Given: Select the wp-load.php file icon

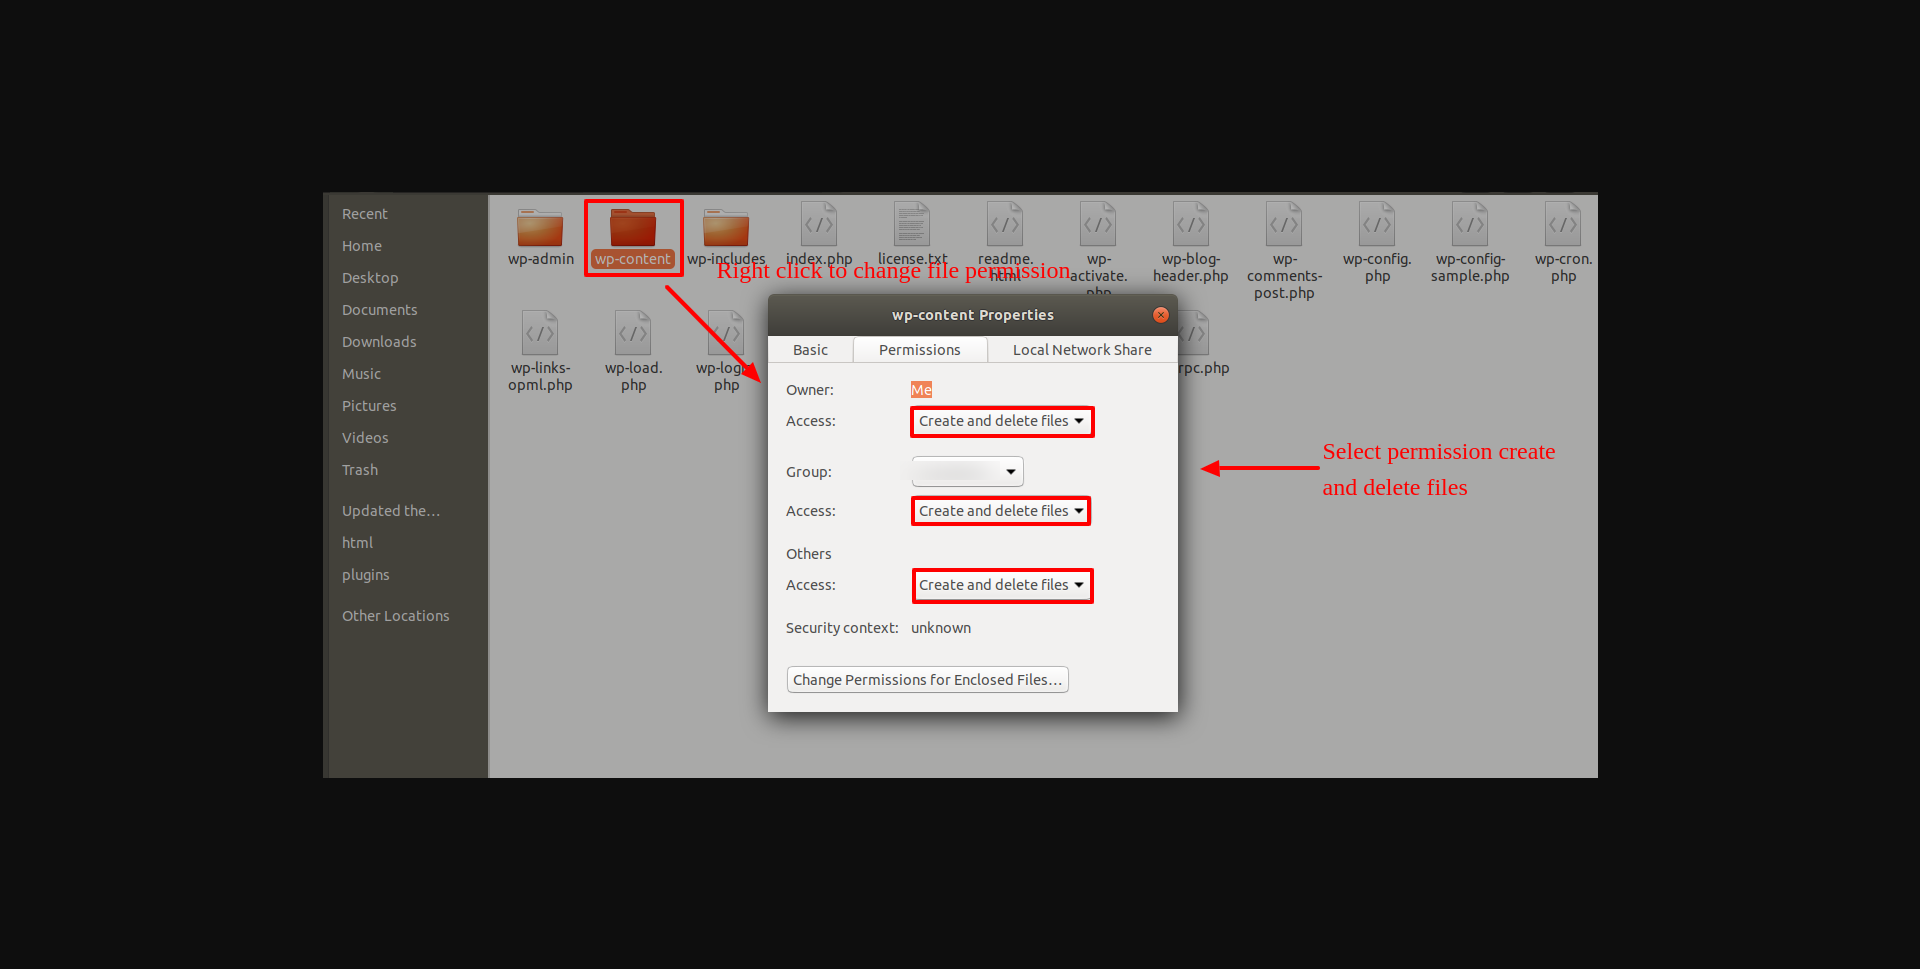Looking at the screenshot, I should (633, 333).
